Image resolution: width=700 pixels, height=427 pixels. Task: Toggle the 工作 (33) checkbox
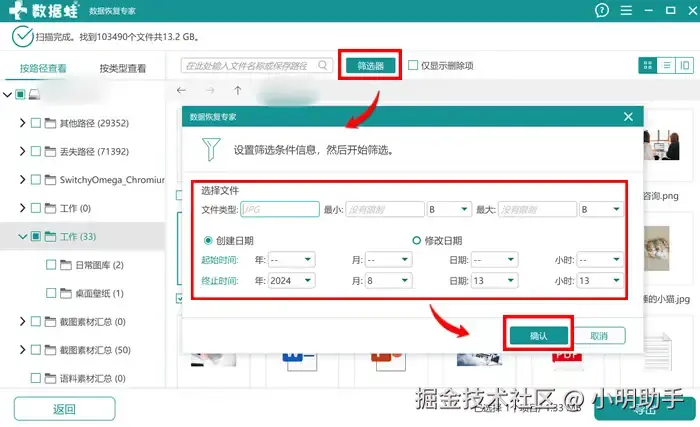[x=36, y=236]
